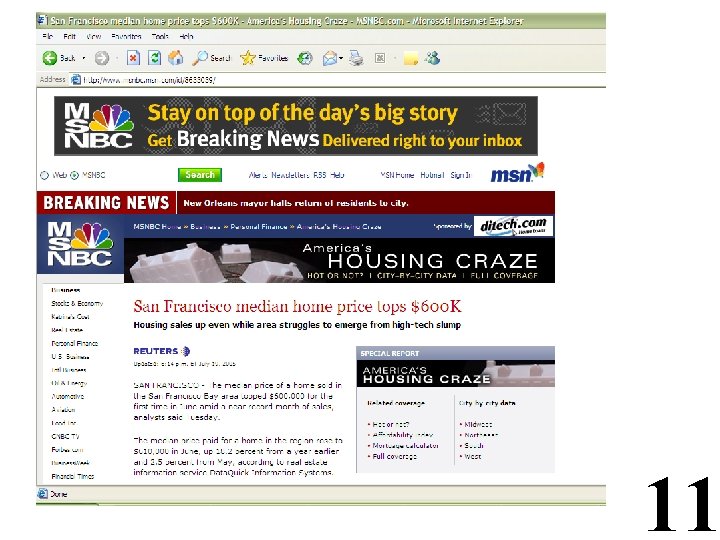The image size is (720, 540).
Task: Click the Full coverage related link
Action: pyautogui.click(x=394, y=456)
